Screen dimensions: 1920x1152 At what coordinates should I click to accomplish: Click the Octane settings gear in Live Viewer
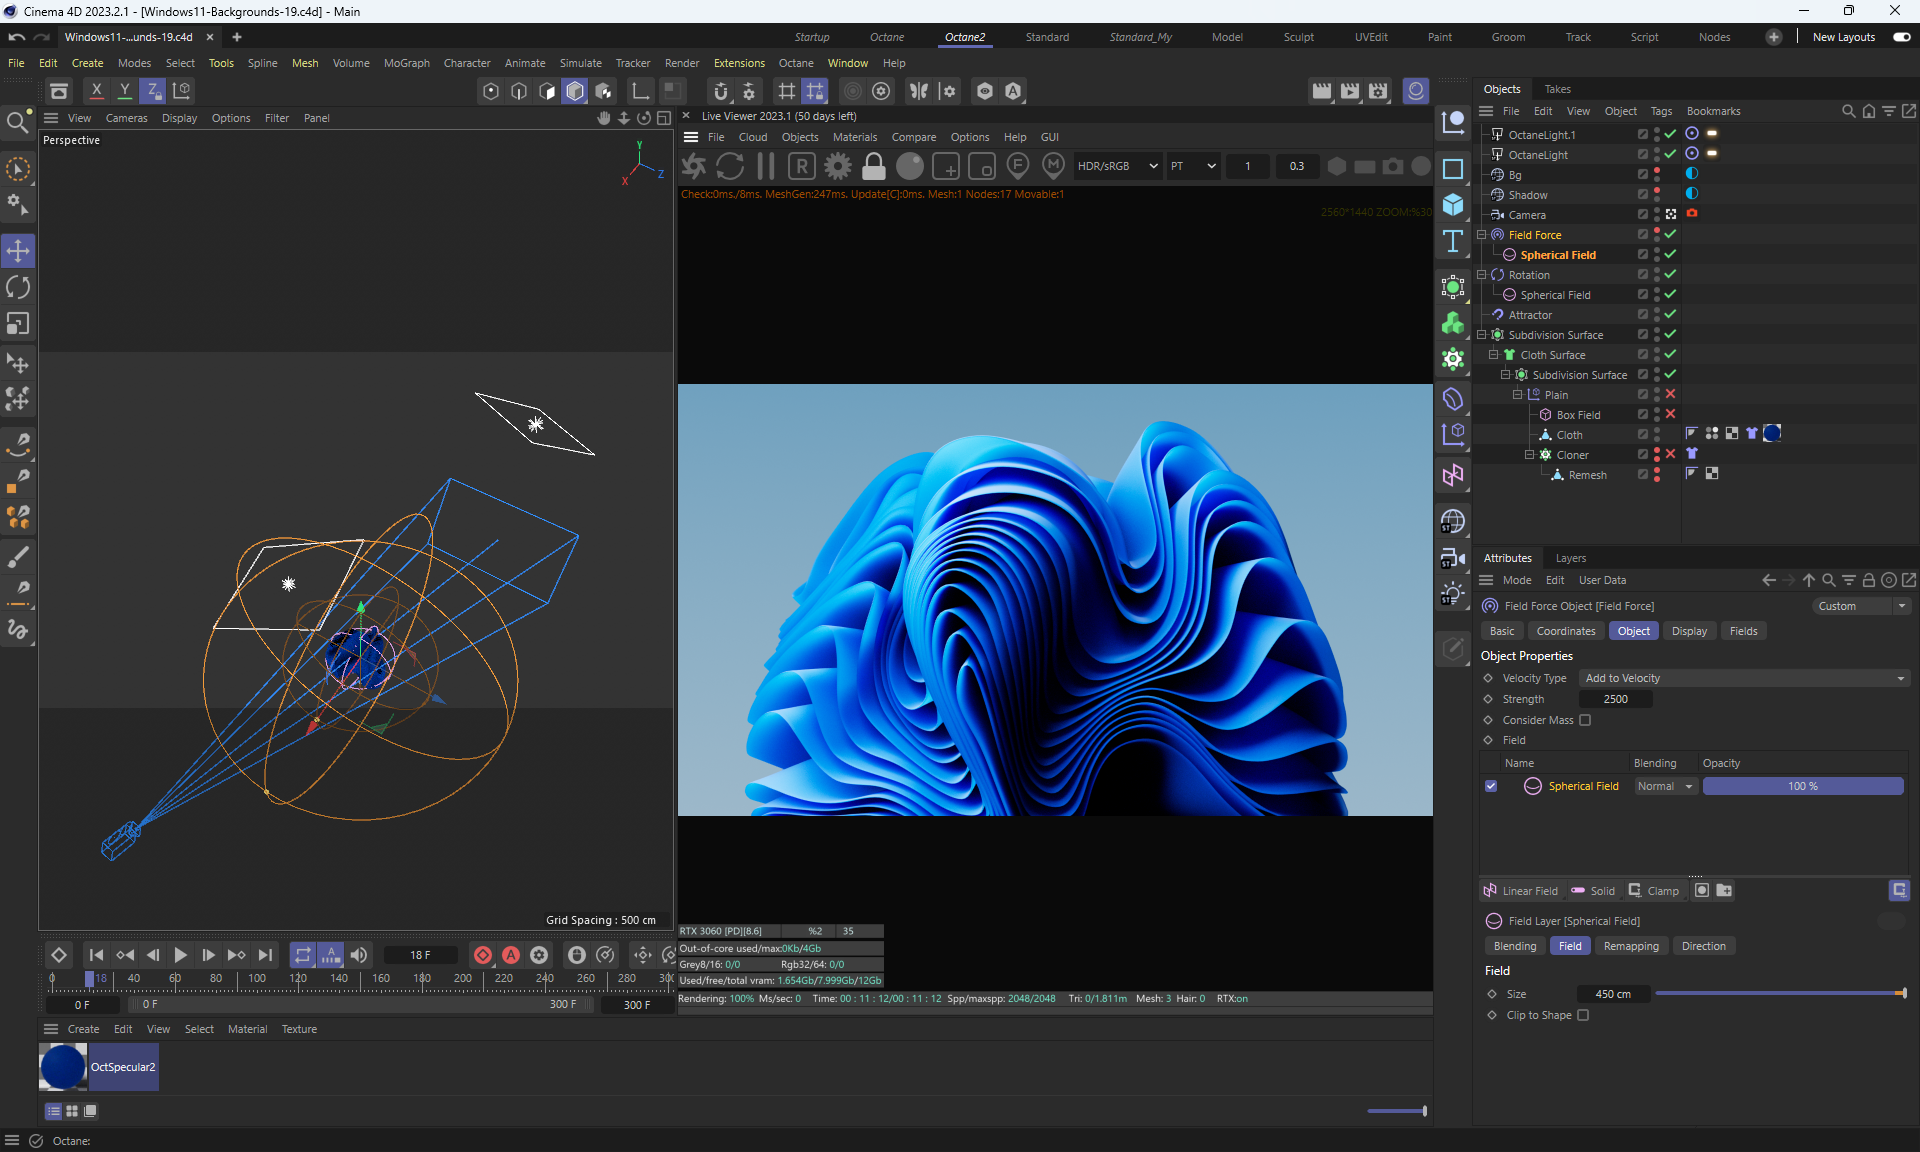[838, 166]
